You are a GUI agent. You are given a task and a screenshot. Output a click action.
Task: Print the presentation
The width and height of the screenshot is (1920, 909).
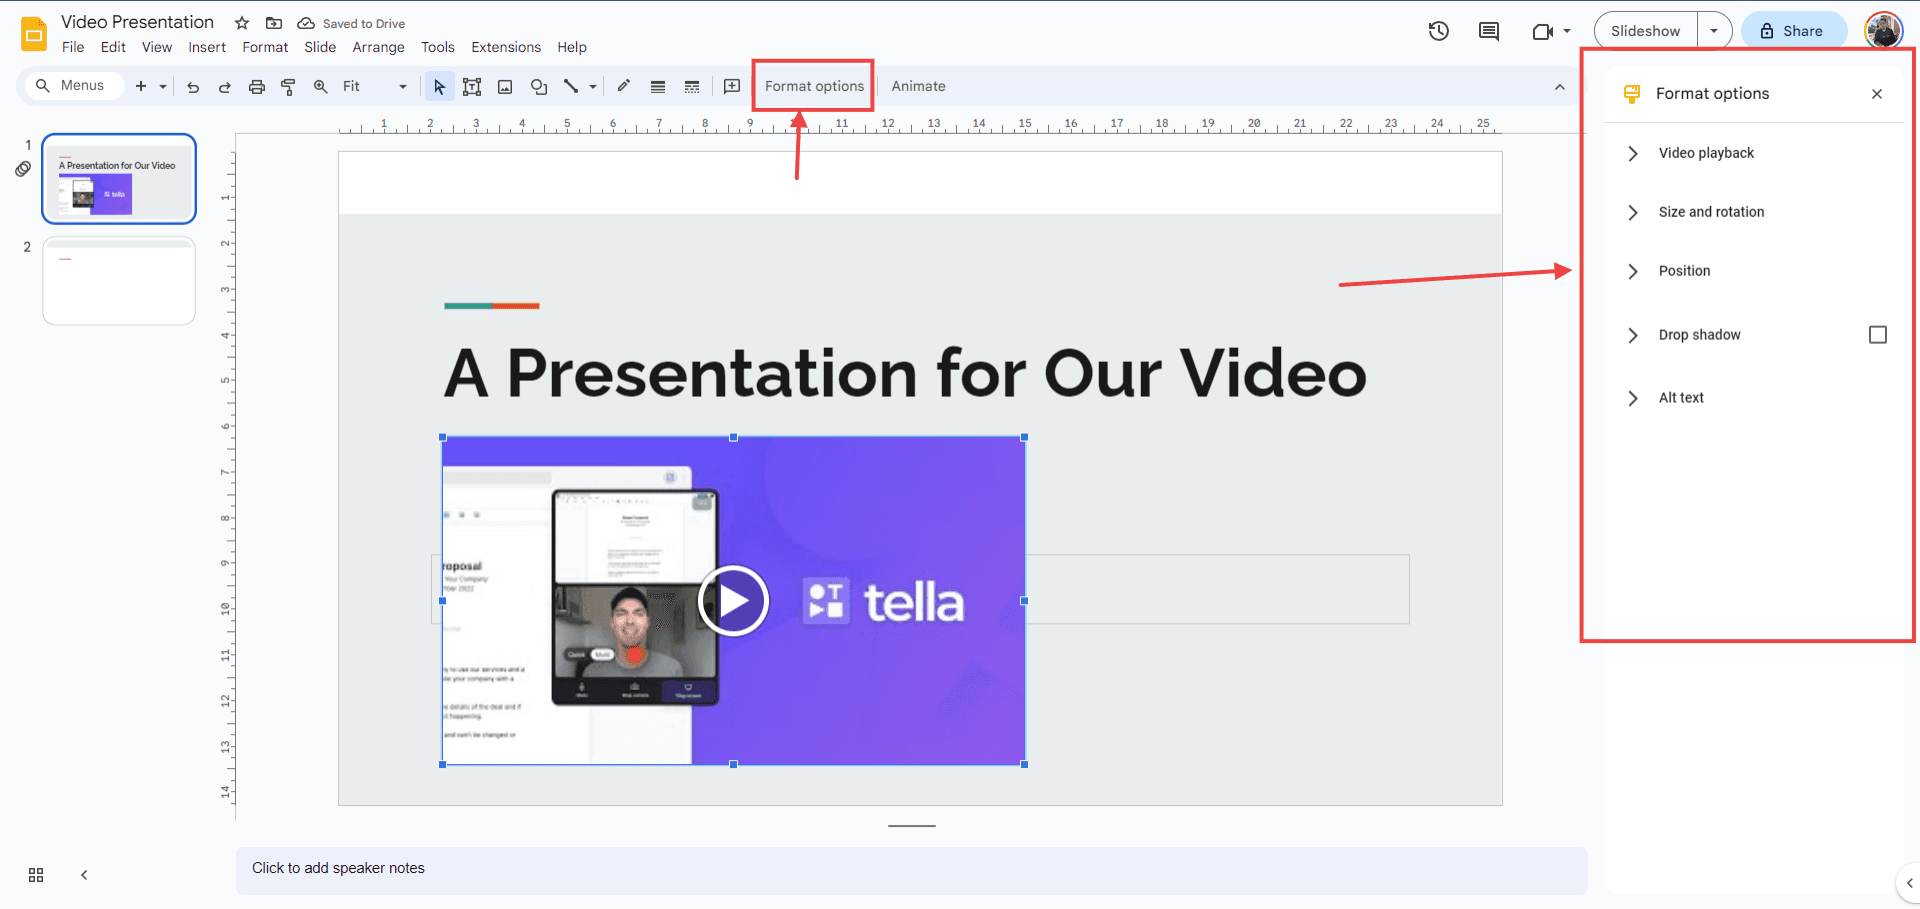tap(257, 87)
